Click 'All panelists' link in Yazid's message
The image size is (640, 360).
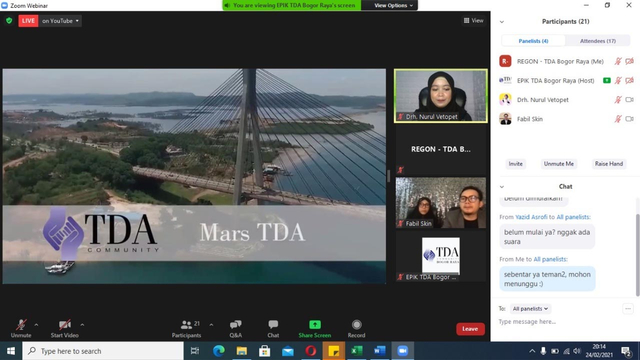point(573,217)
